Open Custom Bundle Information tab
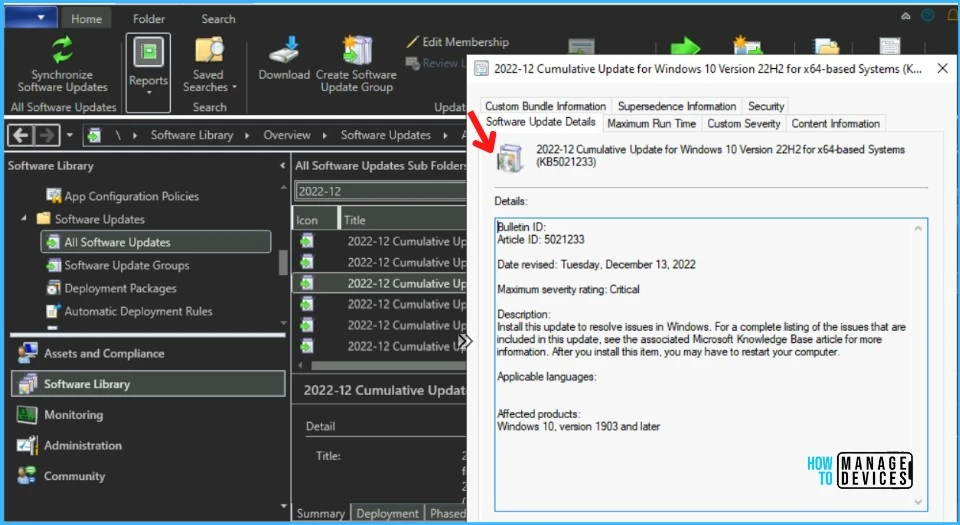The height and width of the screenshot is (525, 960). [546, 106]
